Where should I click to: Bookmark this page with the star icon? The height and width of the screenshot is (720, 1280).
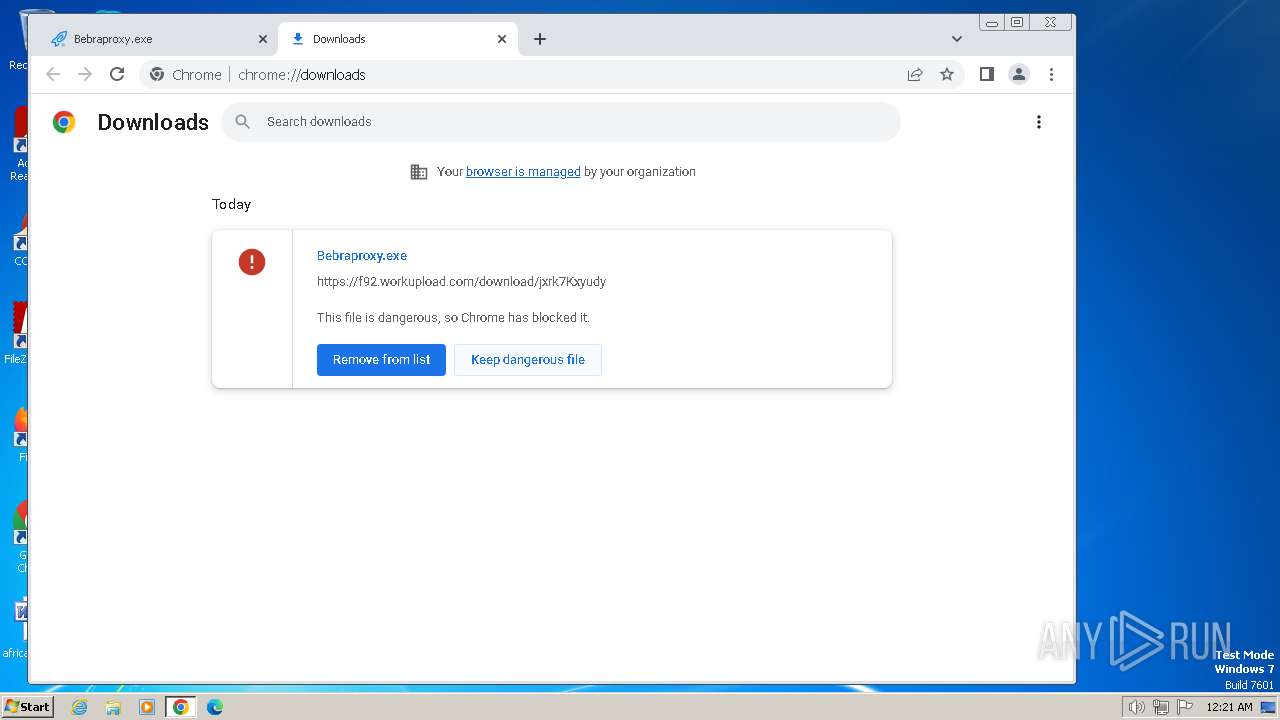pos(947,74)
